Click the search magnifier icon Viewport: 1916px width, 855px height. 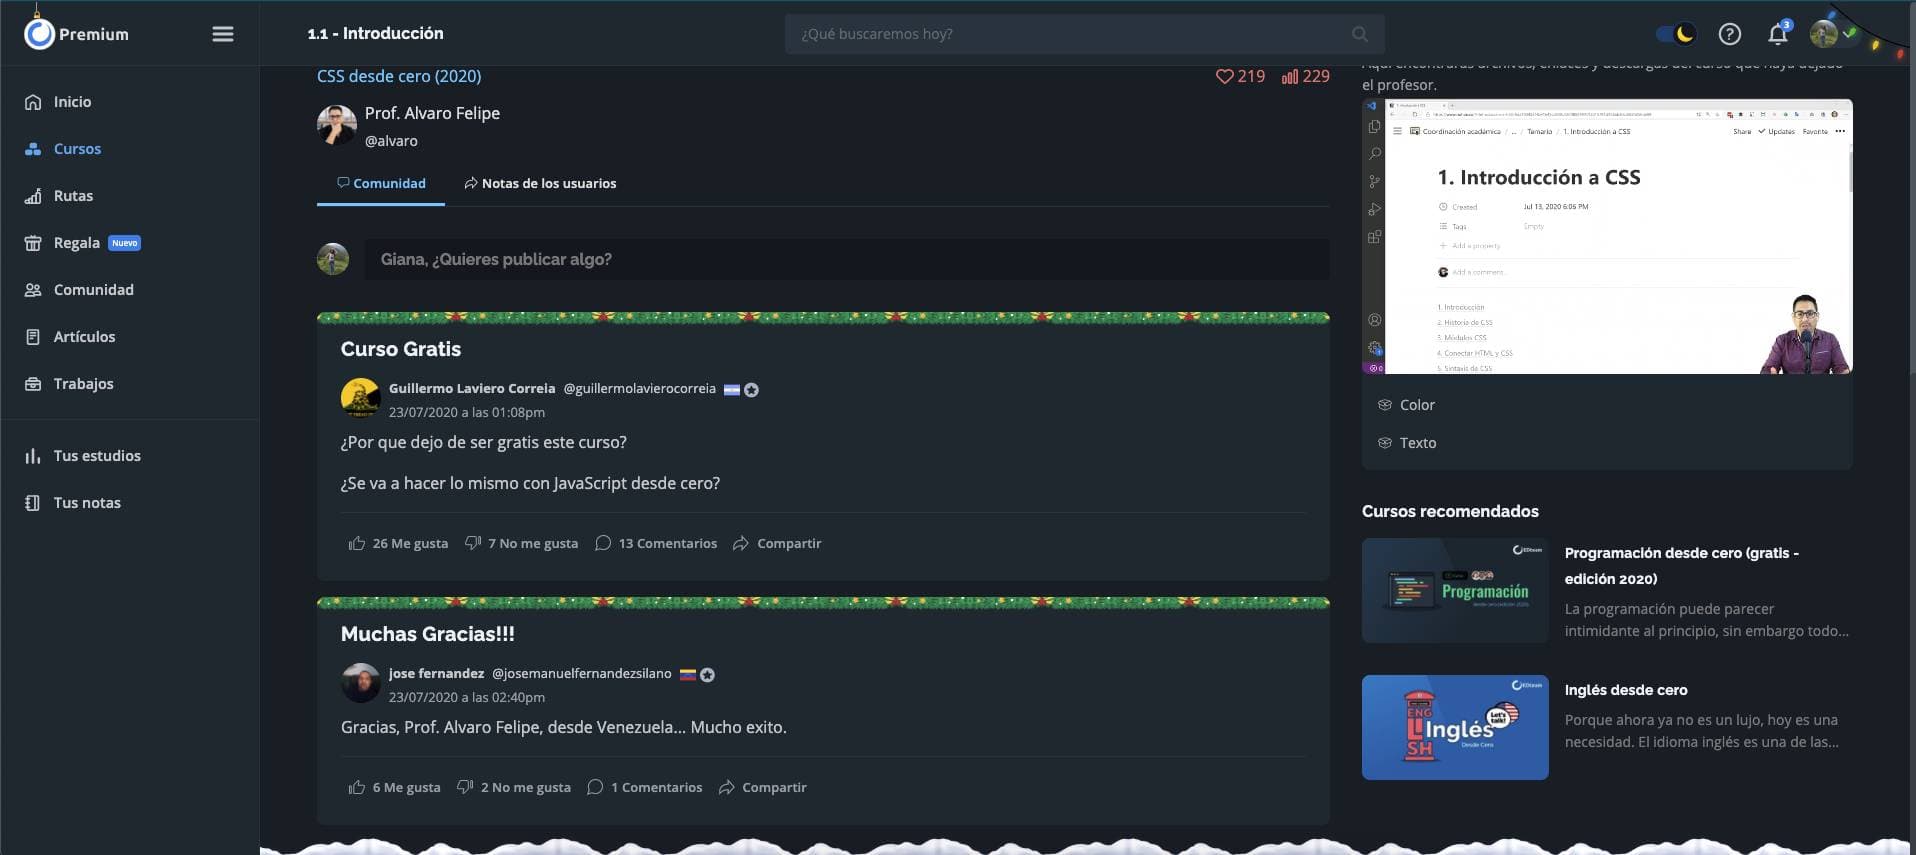[x=1359, y=34]
